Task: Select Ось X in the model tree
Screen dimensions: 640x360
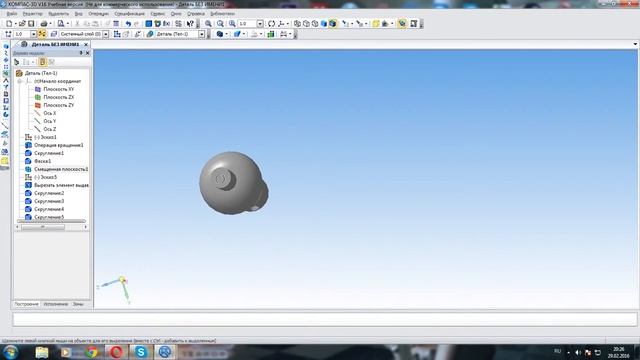Action: [50, 113]
